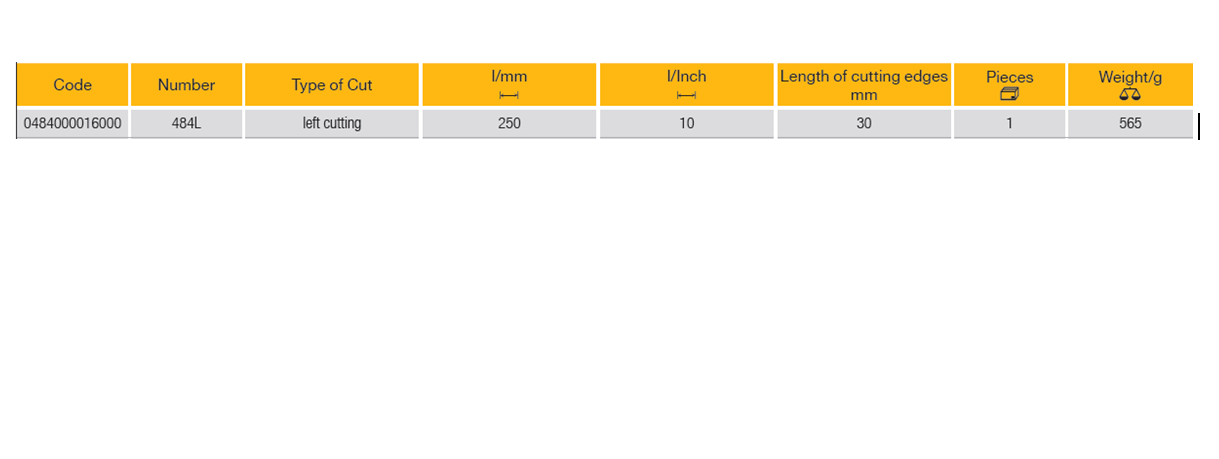Click the 10 inch length value
This screenshot has height=459, width=1219.
tap(686, 124)
